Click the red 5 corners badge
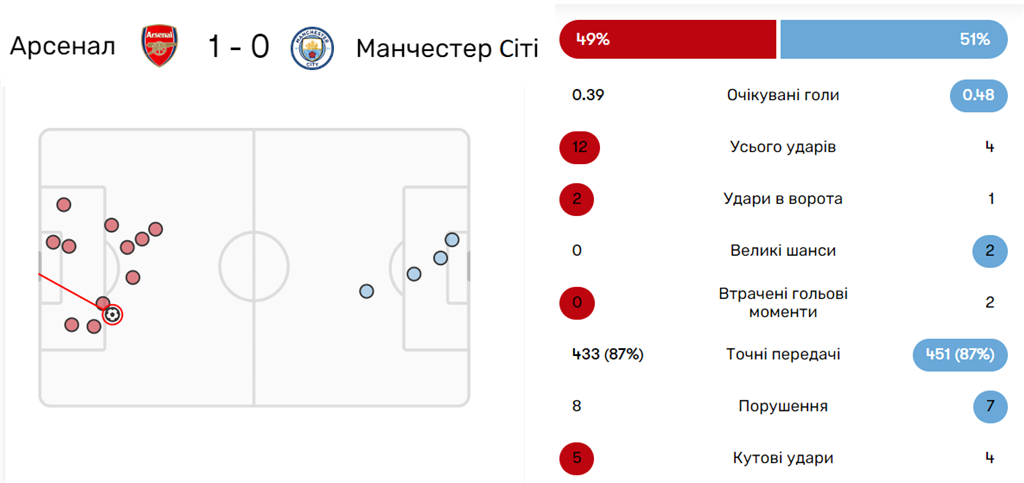 (x=577, y=458)
